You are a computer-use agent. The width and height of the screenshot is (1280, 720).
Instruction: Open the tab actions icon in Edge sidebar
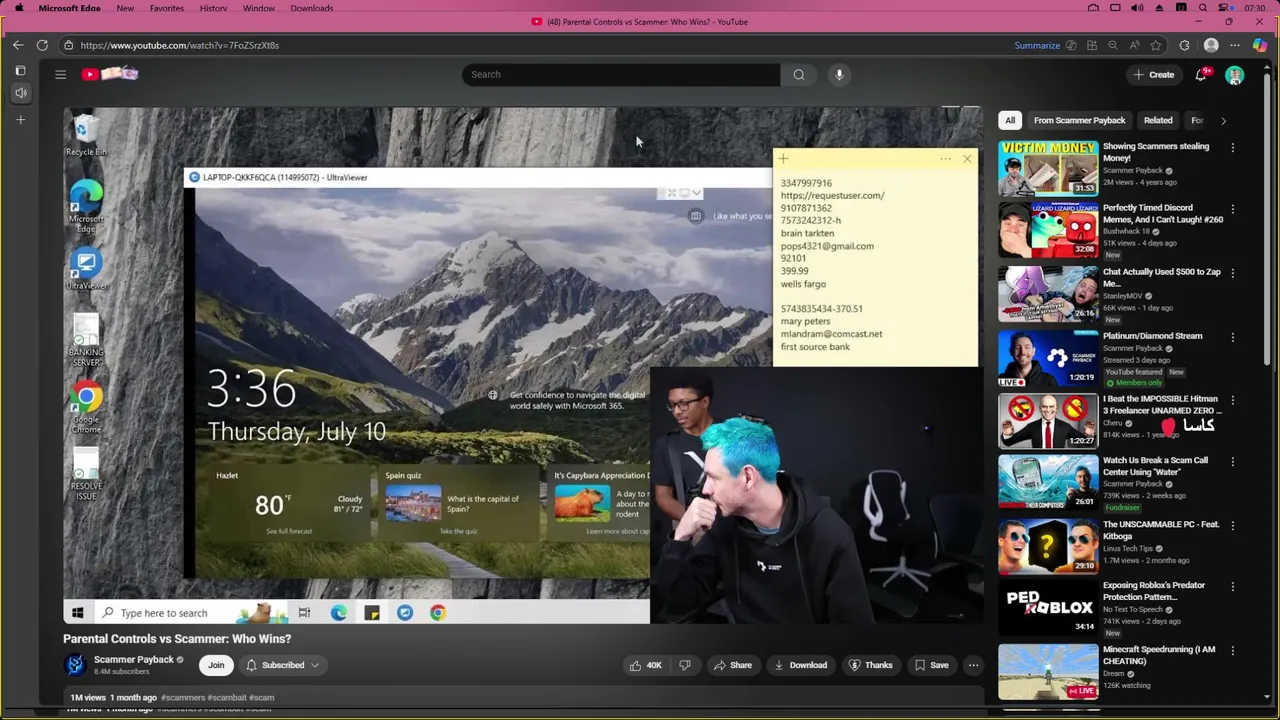(x=20, y=71)
